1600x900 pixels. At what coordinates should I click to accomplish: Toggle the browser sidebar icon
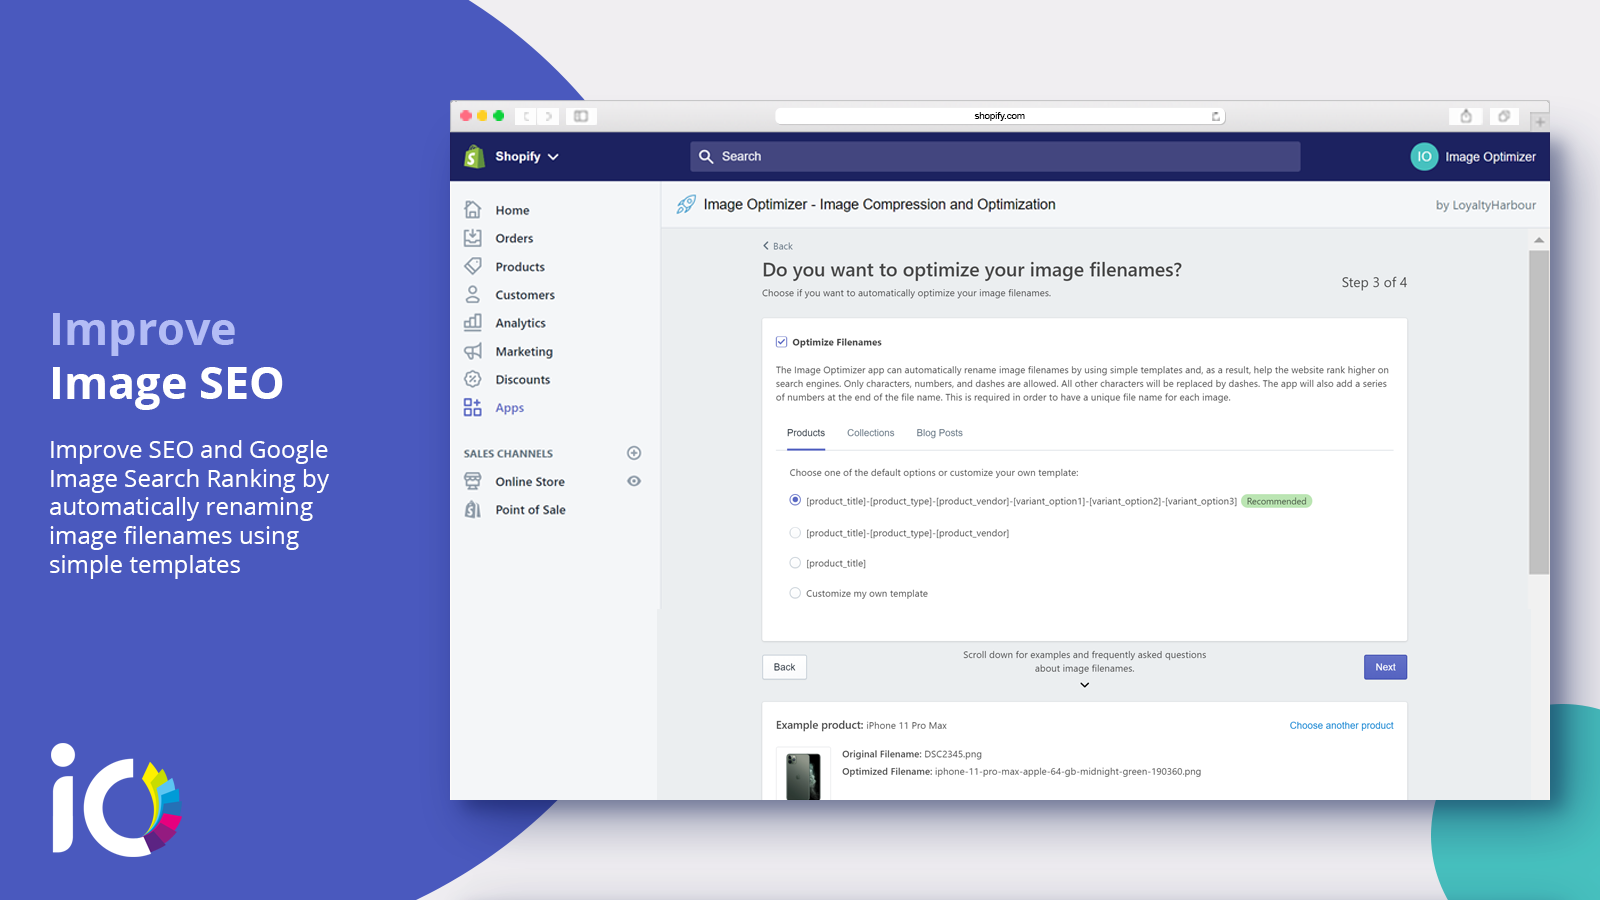[x=581, y=116]
